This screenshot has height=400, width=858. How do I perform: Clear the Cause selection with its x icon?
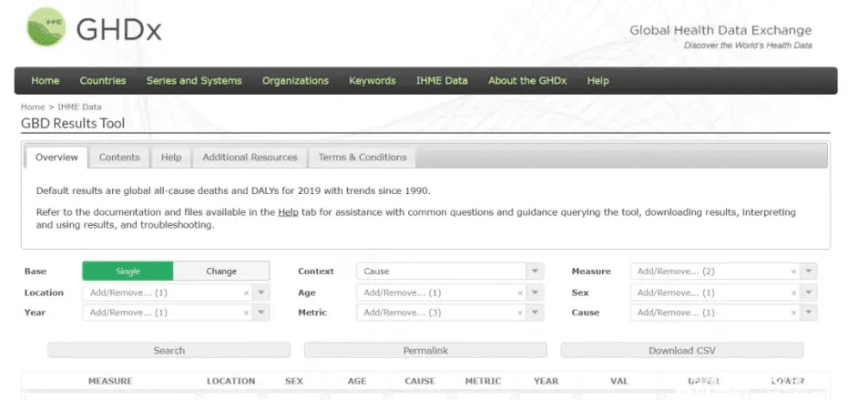(794, 313)
